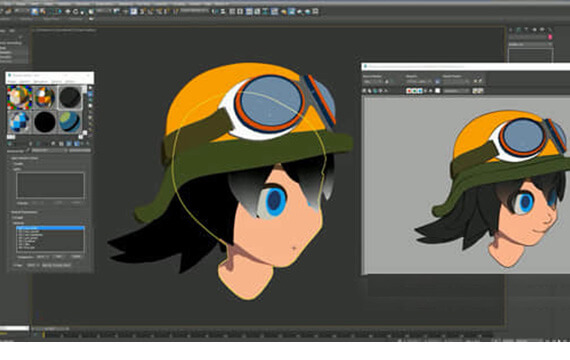Select the solid black sample sphere

tap(45, 122)
